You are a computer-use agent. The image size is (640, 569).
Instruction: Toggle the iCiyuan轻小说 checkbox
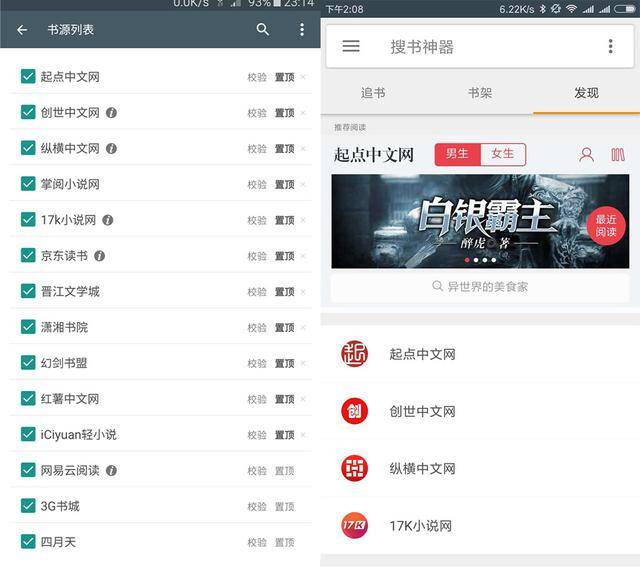(28, 434)
